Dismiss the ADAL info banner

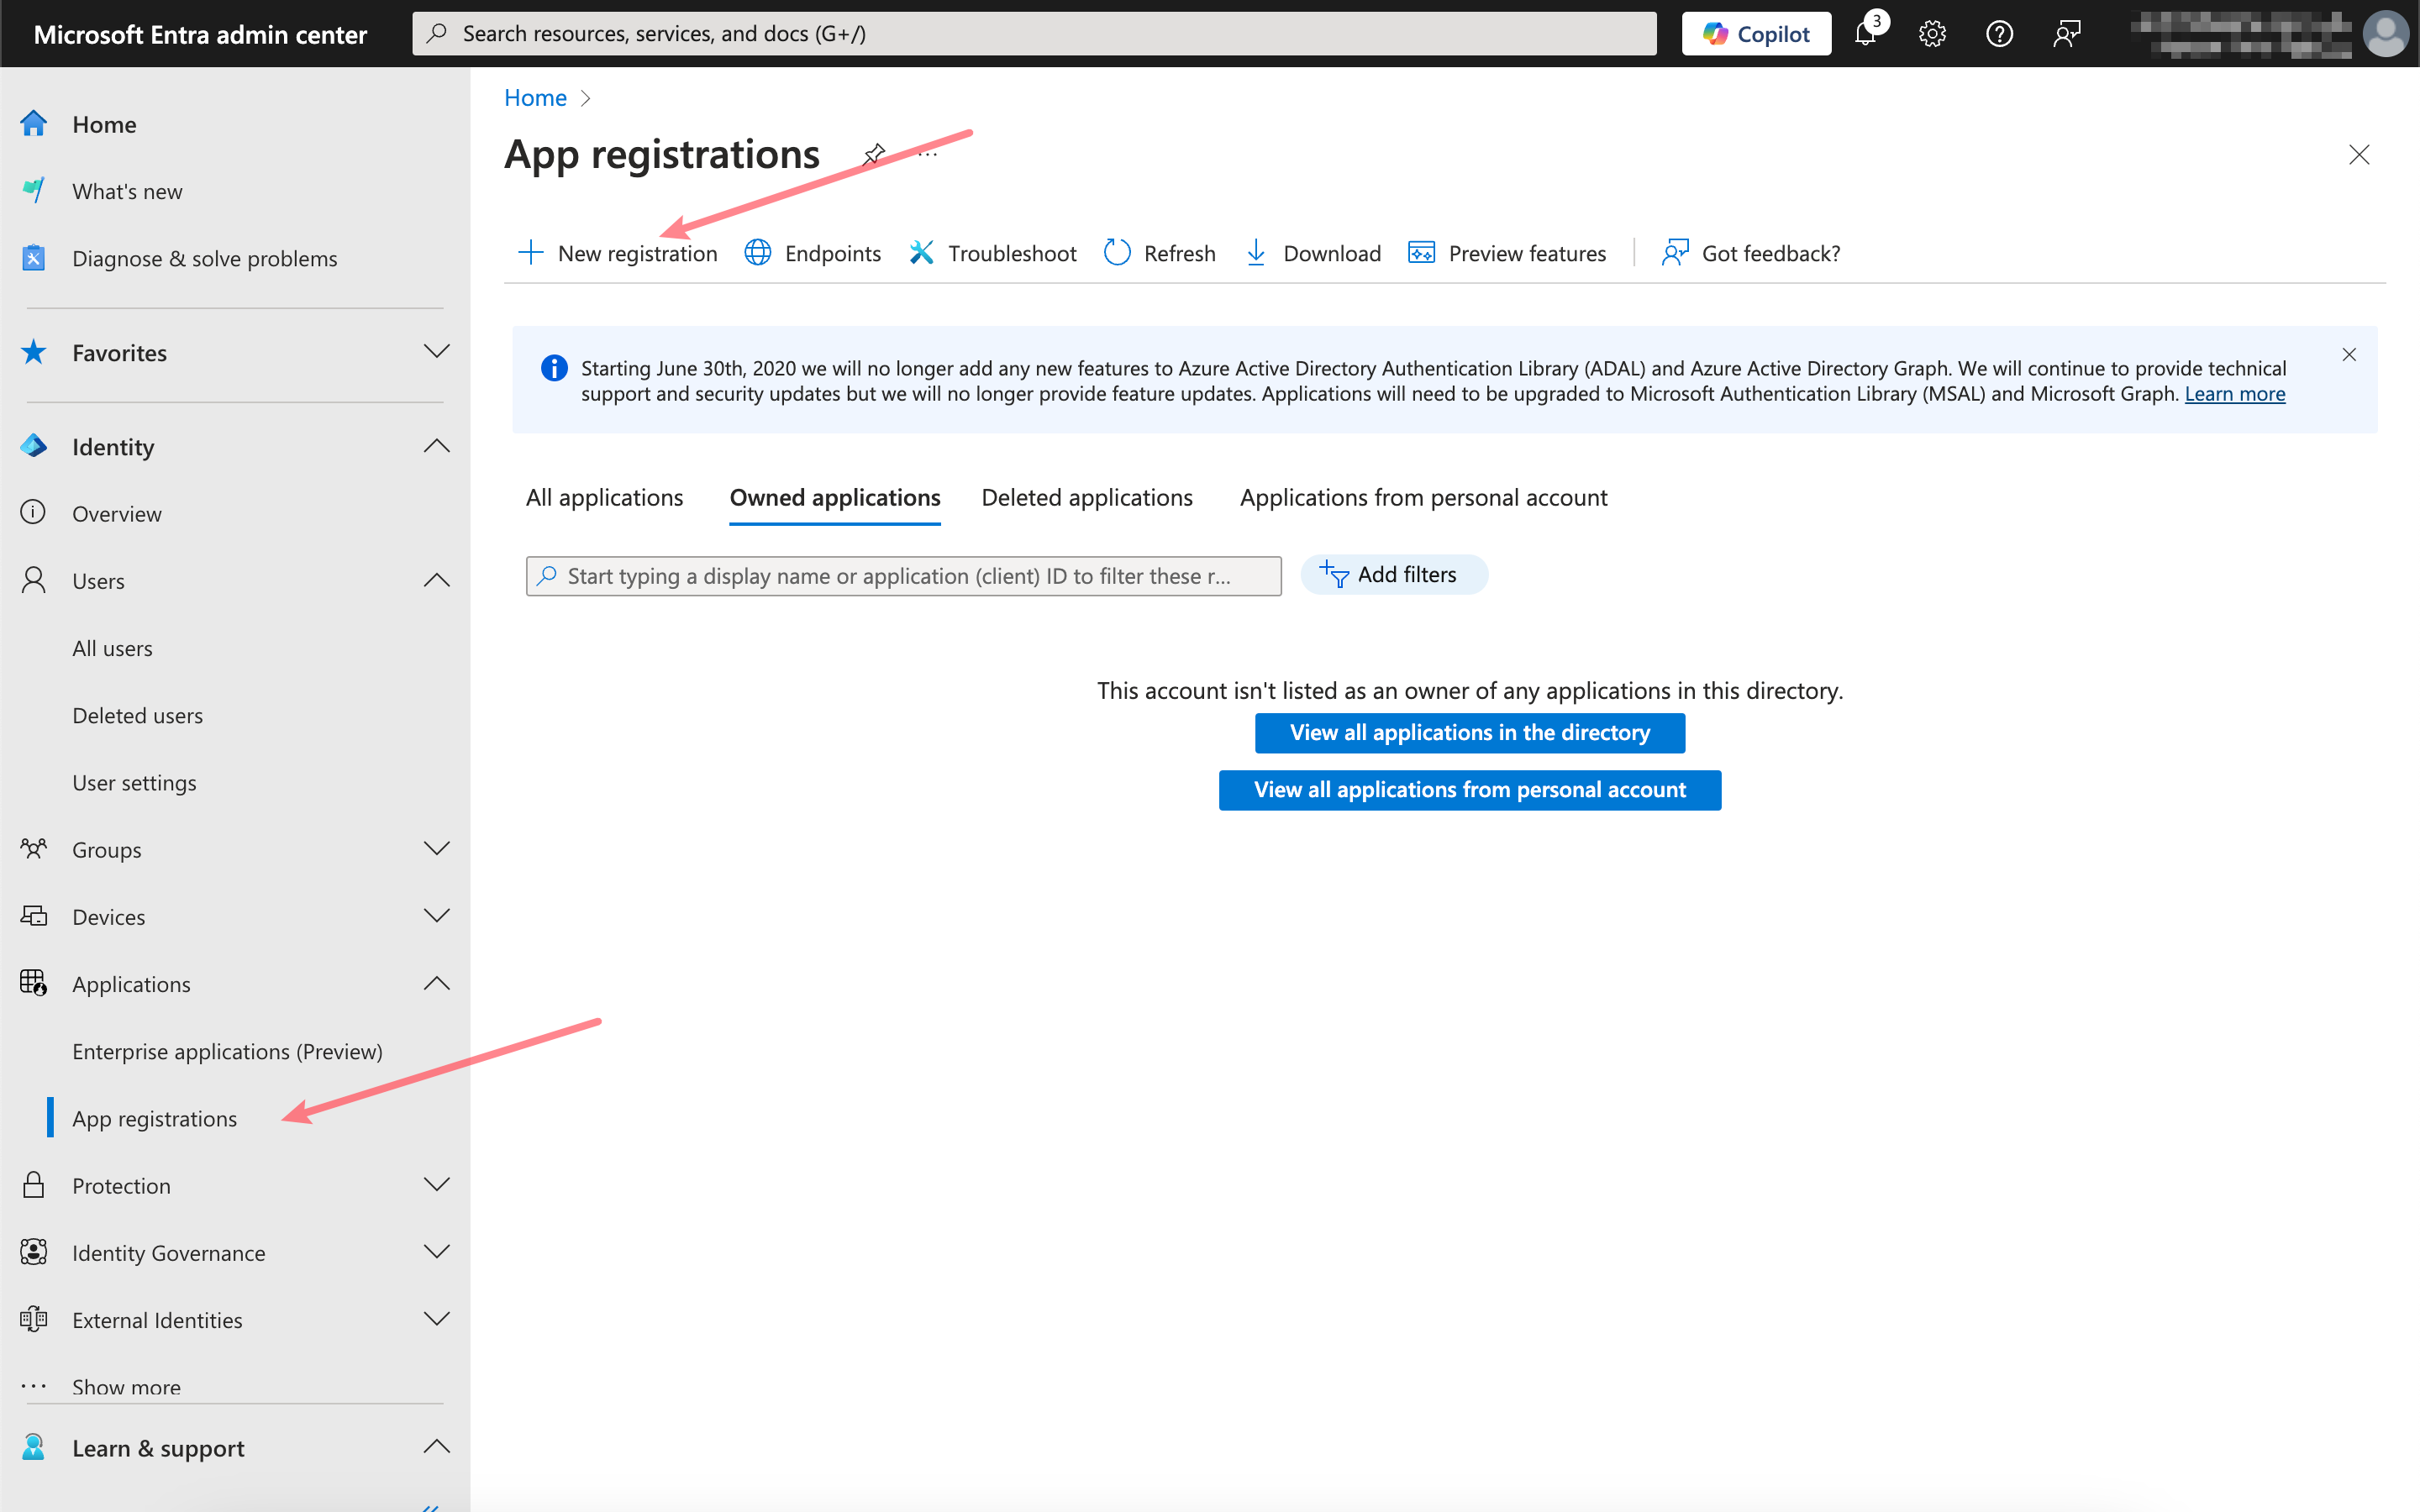click(2349, 355)
